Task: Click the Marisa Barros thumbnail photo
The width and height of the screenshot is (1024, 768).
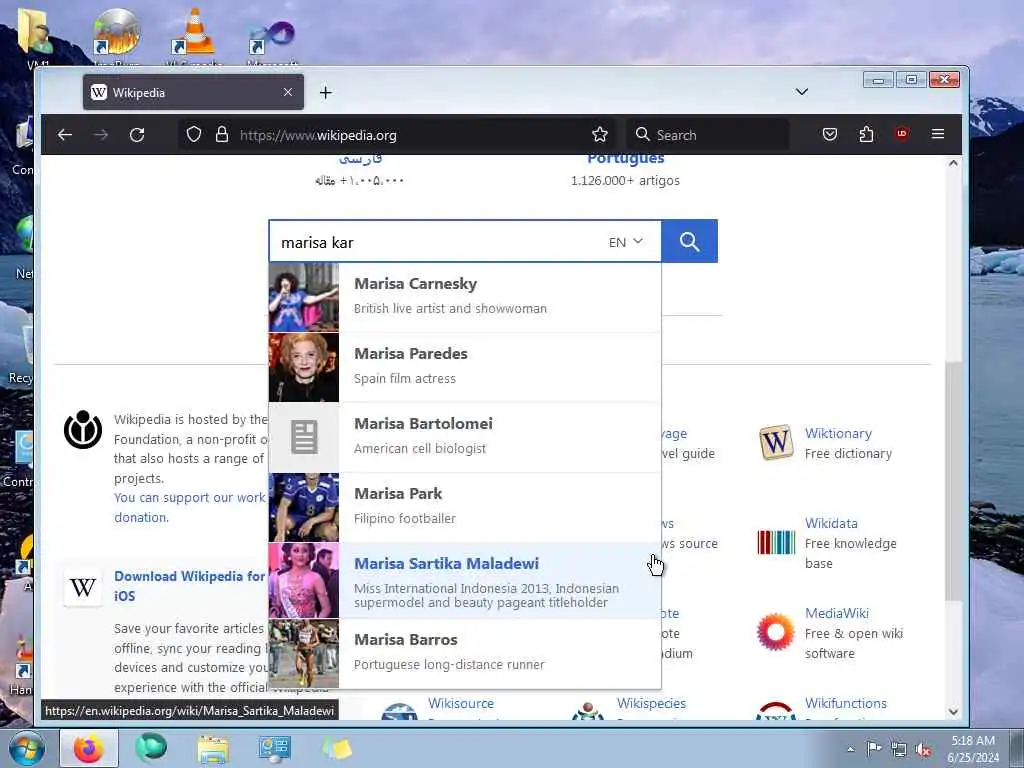Action: pos(304,654)
